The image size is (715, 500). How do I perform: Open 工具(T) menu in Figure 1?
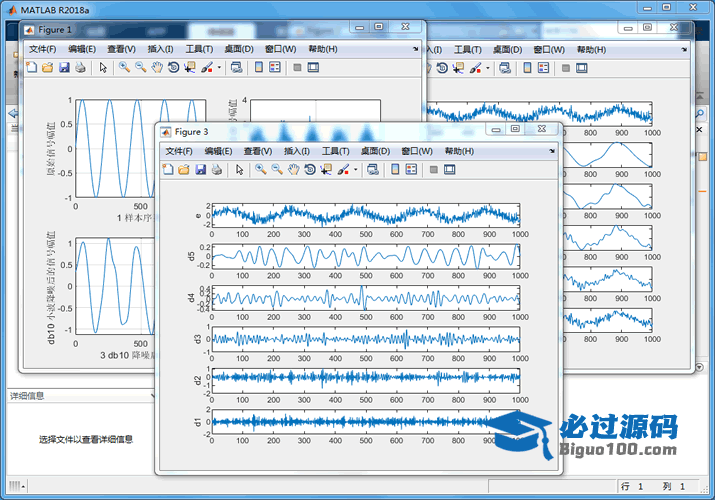pos(199,49)
